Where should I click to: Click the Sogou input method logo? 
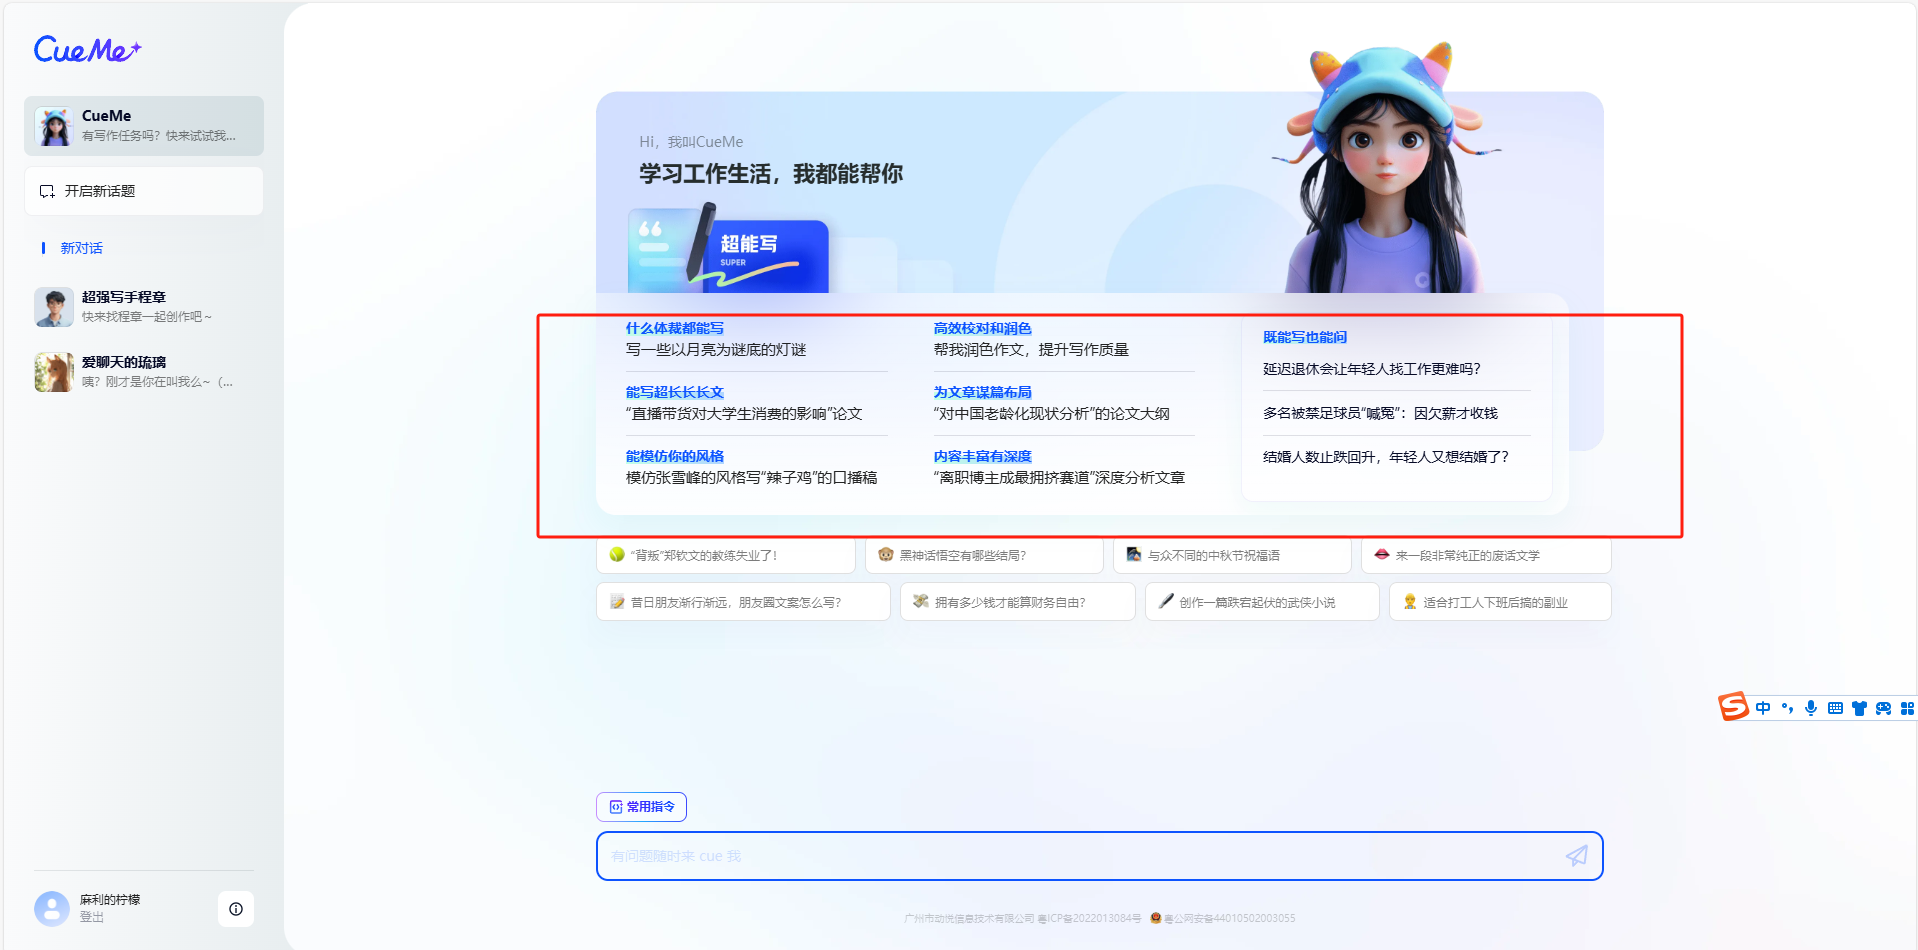[x=1734, y=707]
